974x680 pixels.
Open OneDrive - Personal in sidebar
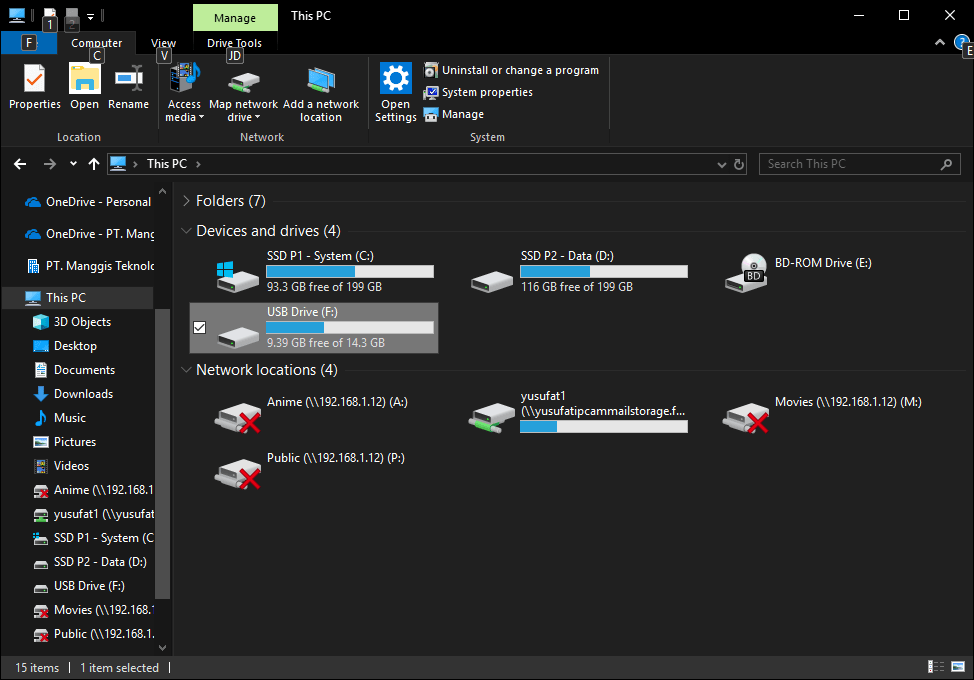[x=88, y=202]
